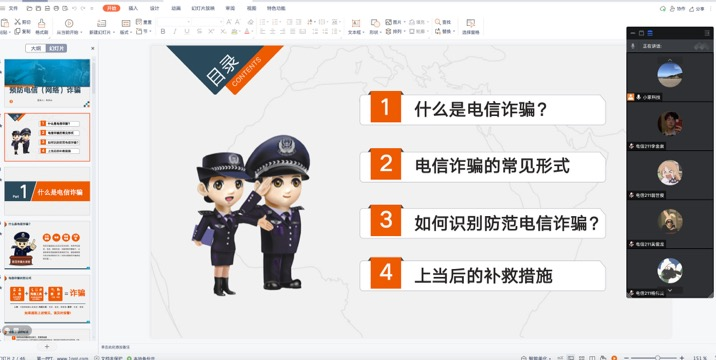Toggle Bold formatting button
The image size is (716, 360).
pos(163,32)
